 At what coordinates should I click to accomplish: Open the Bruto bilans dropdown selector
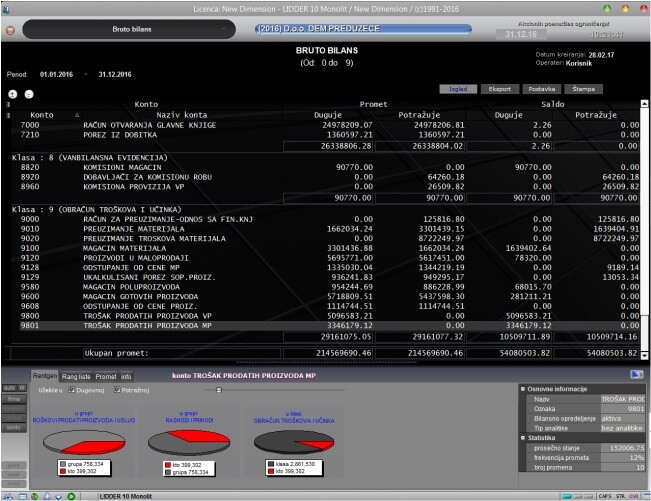point(129,29)
